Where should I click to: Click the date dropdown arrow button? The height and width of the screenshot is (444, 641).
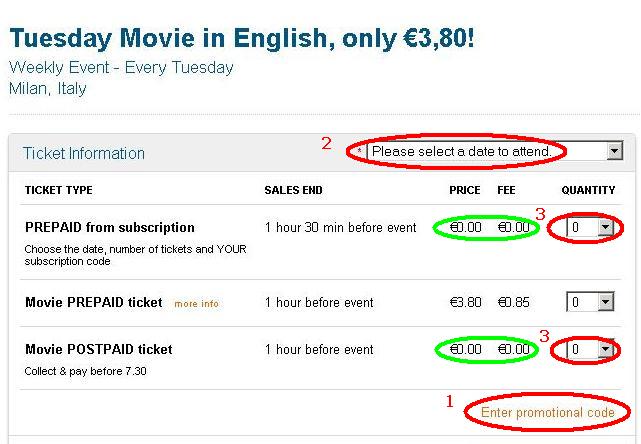[614, 151]
